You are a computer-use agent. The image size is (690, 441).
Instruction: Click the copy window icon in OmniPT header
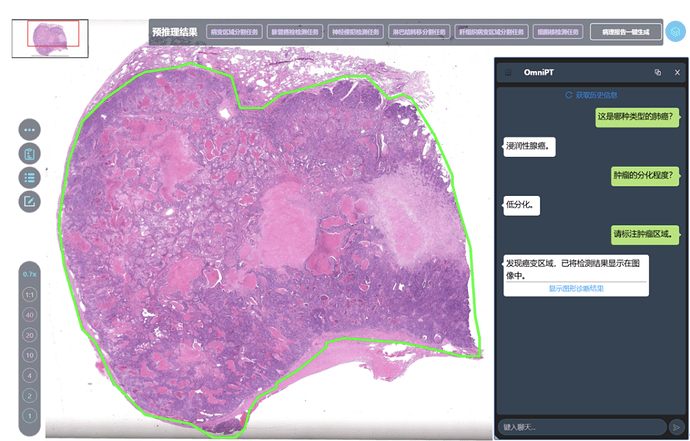coord(657,72)
